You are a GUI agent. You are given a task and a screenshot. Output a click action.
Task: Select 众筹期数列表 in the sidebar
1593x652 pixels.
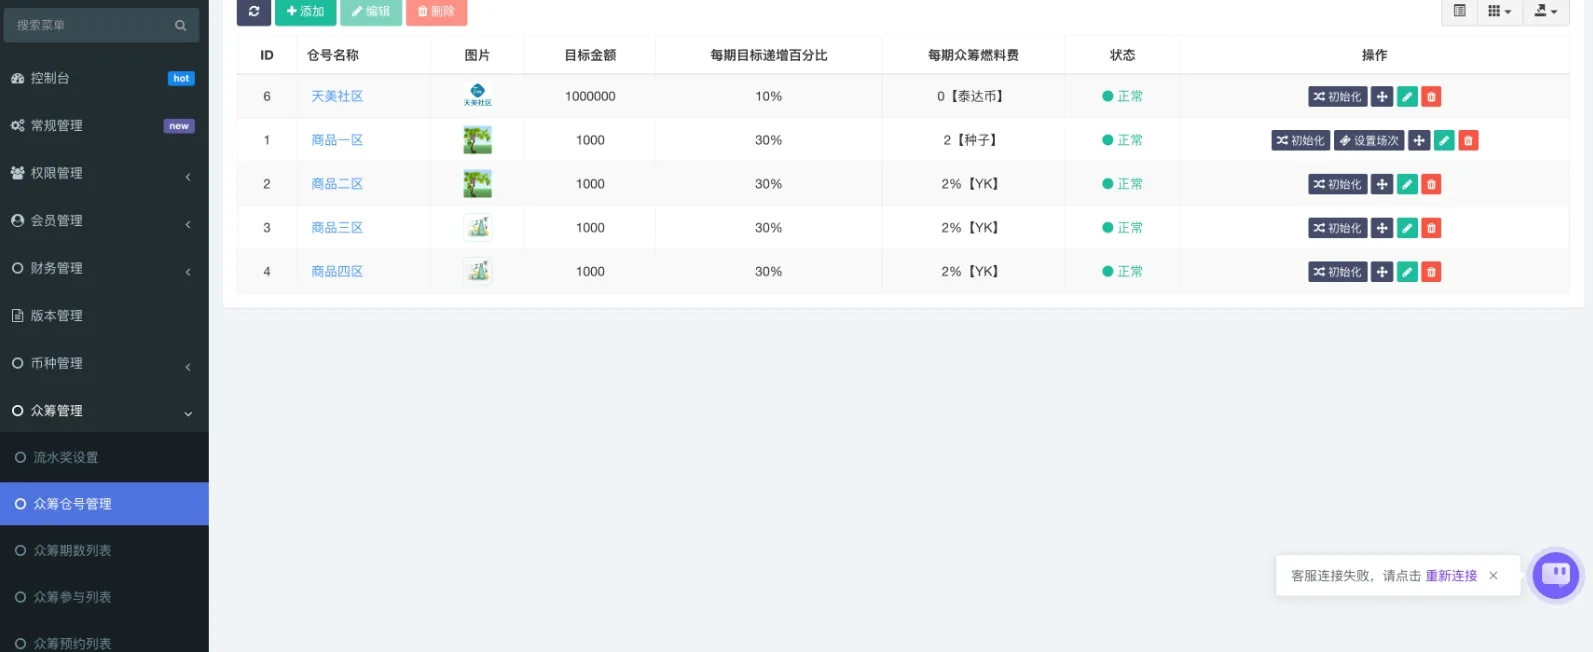[x=72, y=551]
